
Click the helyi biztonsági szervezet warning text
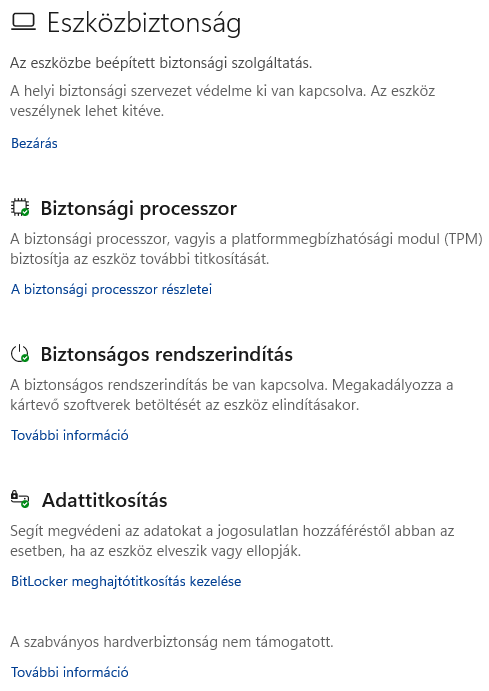pos(222,101)
